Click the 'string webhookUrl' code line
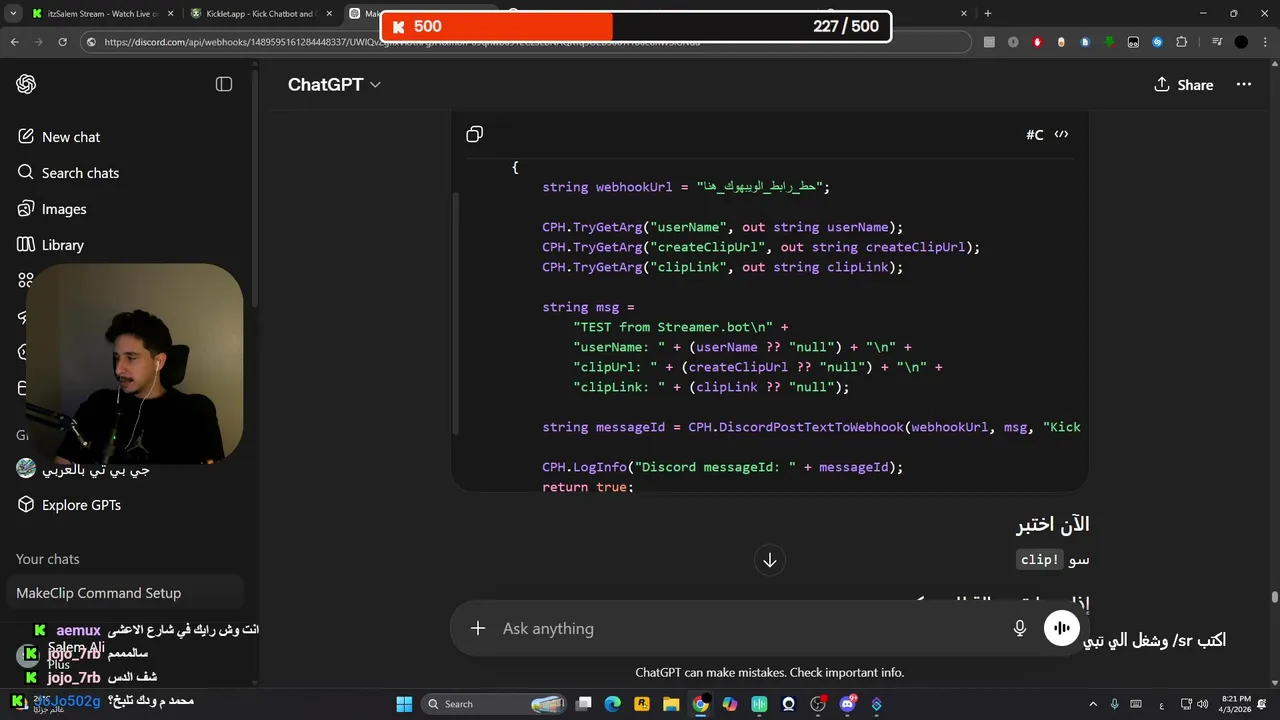The image size is (1280, 720). (x=686, y=187)
